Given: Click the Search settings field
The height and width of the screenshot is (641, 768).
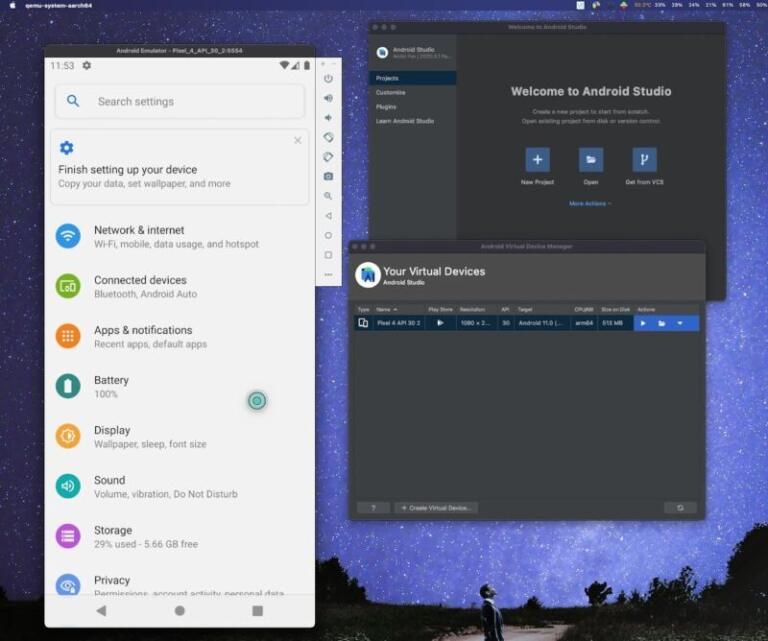Looking at the screenshot, I should [x=180, y=101].
